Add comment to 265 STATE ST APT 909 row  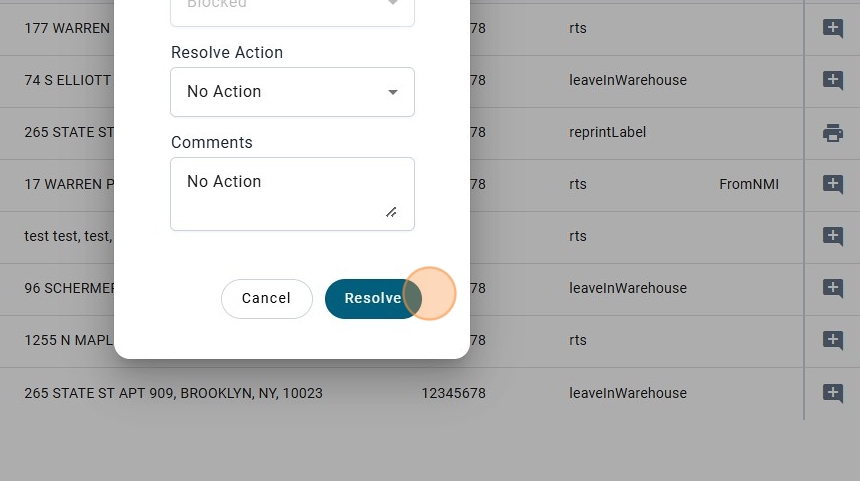click(x=833, y=393)
